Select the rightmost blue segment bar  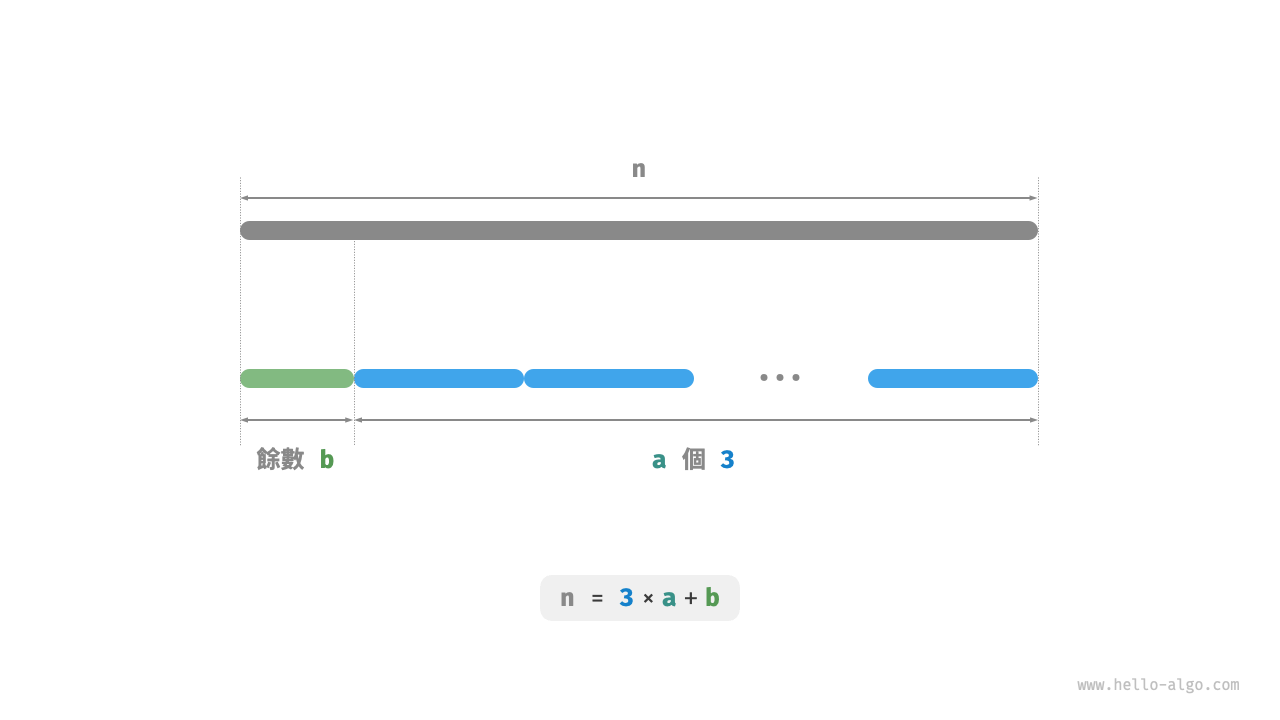[x=952, y=378]
